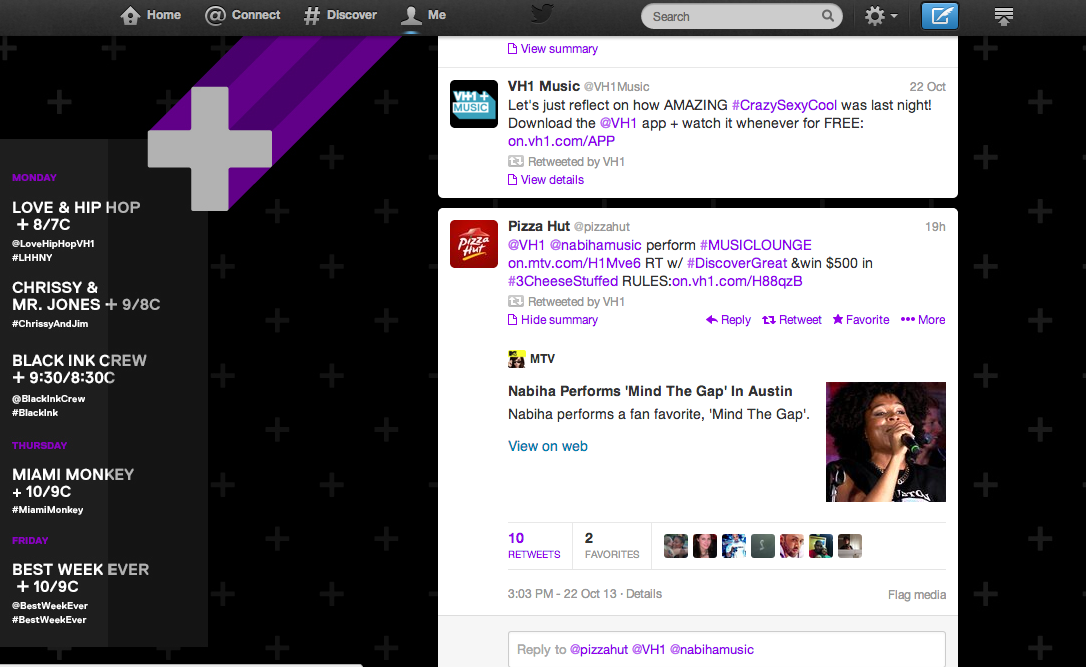Open the seventh retweeter avatar
1086x667 pixels.
pos(850,546)
